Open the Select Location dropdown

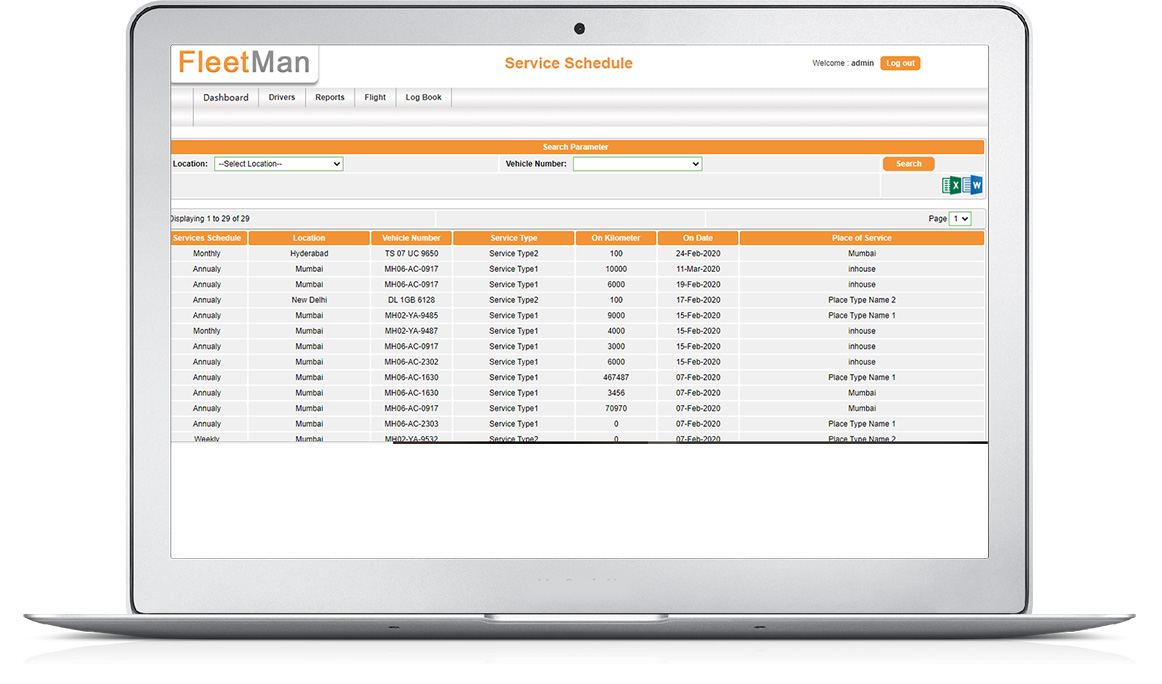tap(278, 164)
